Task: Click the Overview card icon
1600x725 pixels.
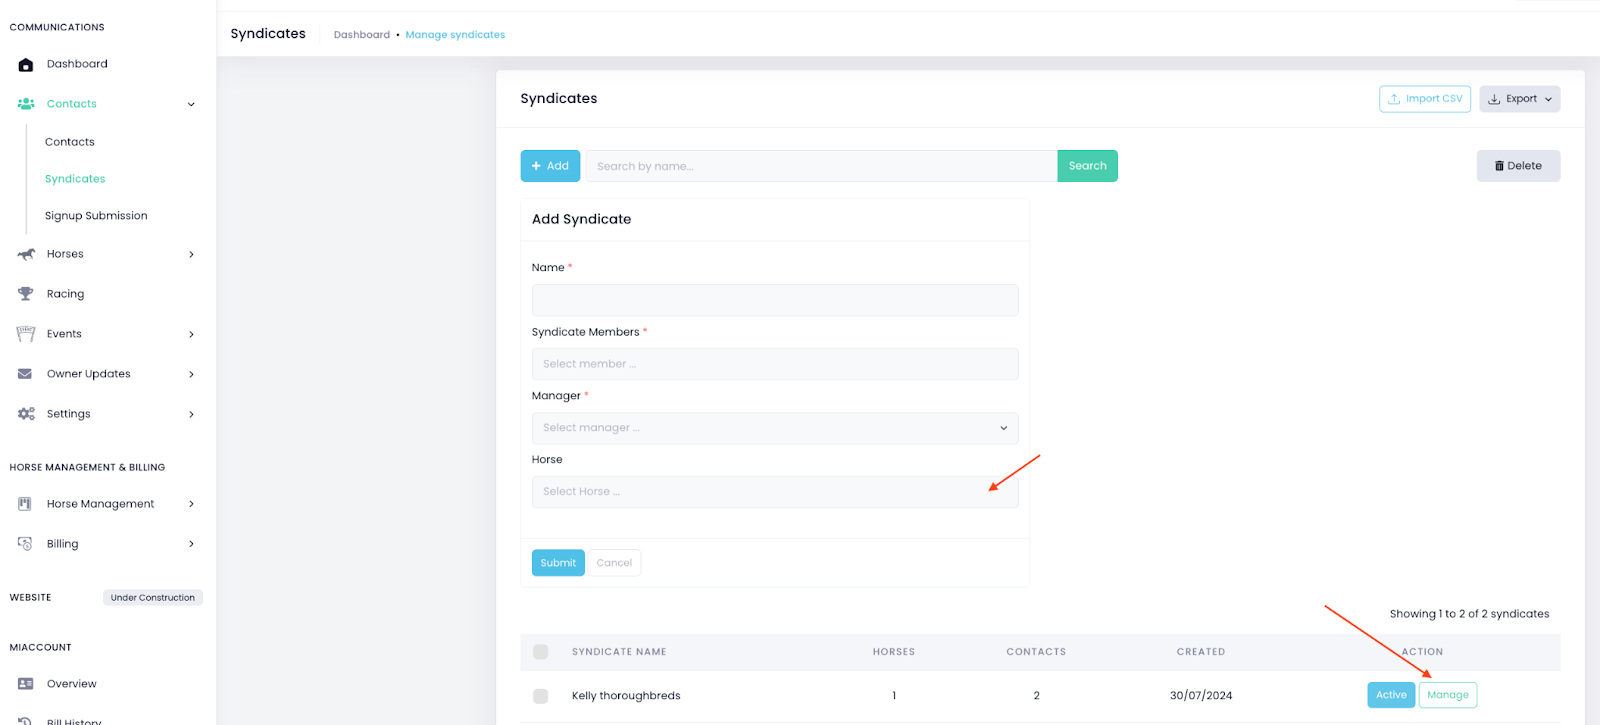Action: [26, 684]
